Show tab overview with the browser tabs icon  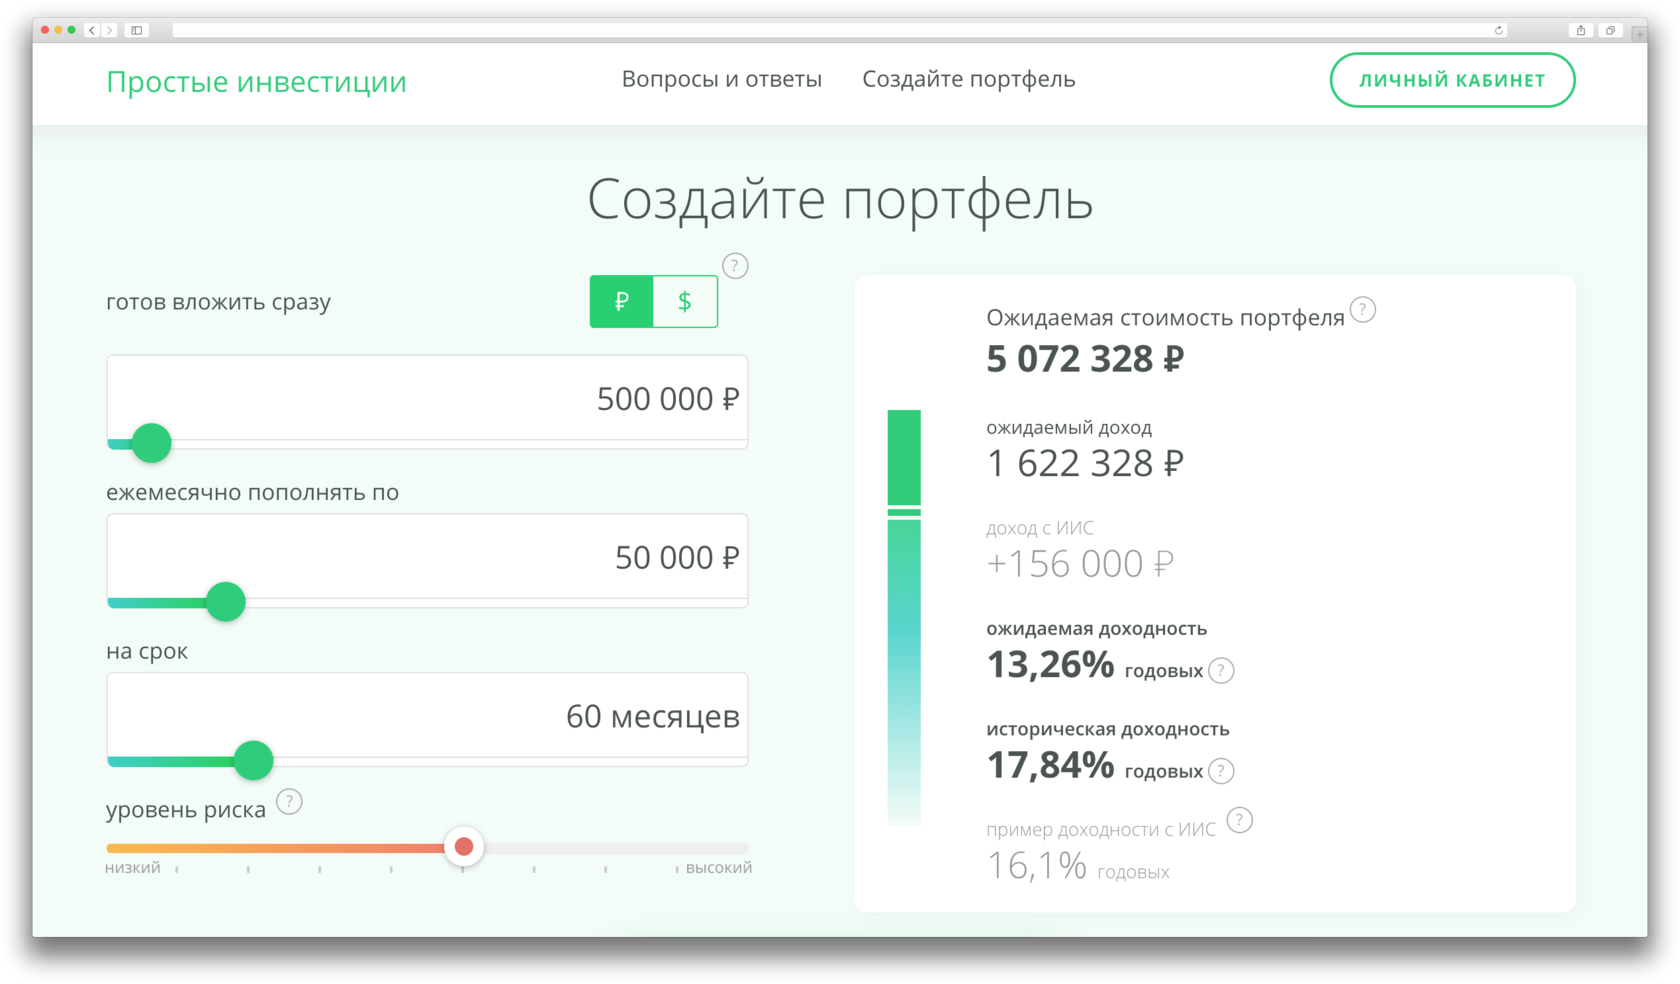pyautogui.click(x=1610, y=30)
